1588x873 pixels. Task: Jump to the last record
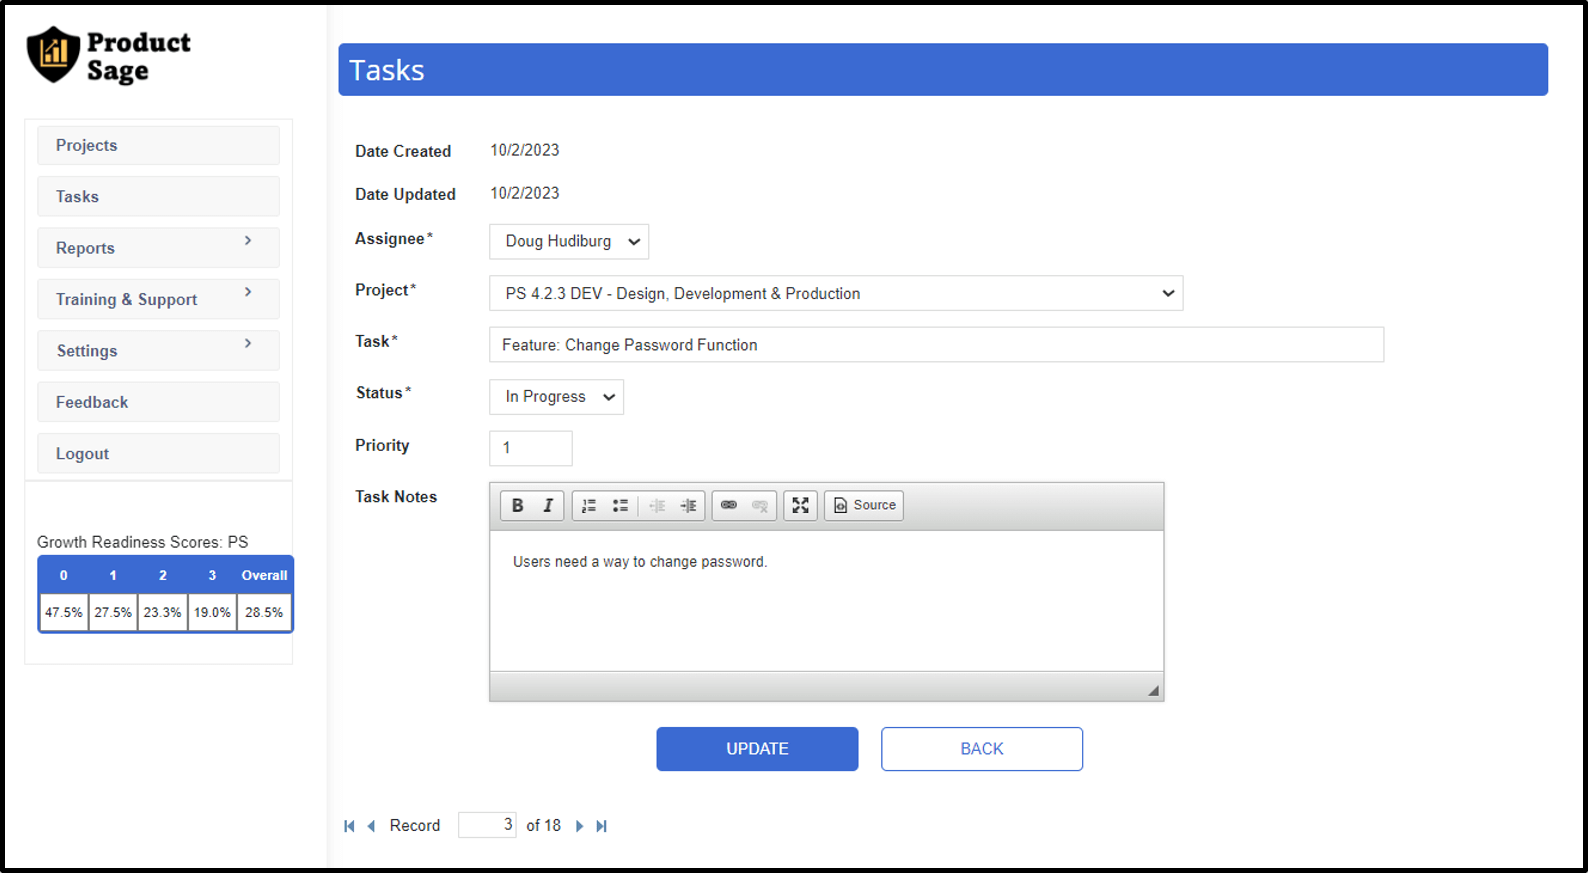(x=601, y=826)
